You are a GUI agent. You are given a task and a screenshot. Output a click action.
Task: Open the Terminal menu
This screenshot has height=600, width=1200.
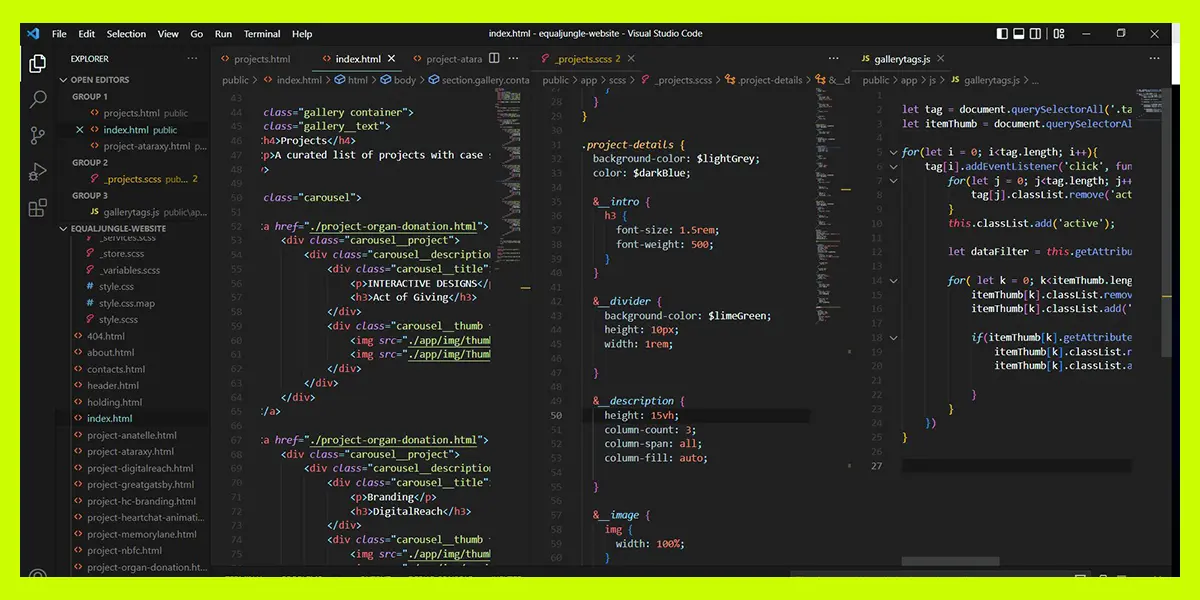[262, 34]
